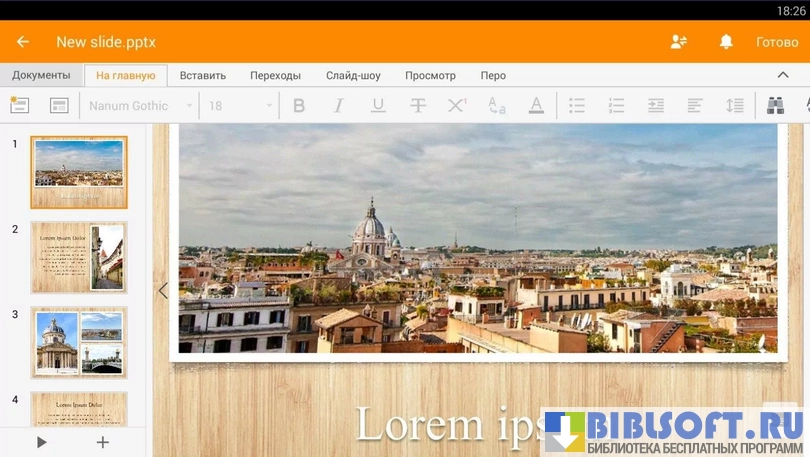Toggle italic formatting

[x=338, y=105]
